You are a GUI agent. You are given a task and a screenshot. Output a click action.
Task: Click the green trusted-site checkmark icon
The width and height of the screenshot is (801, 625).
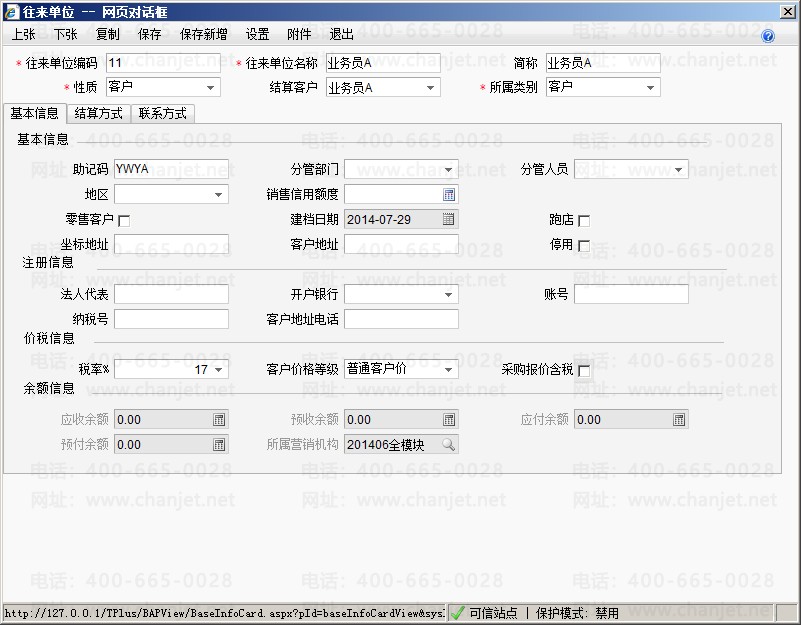(458, 613)
